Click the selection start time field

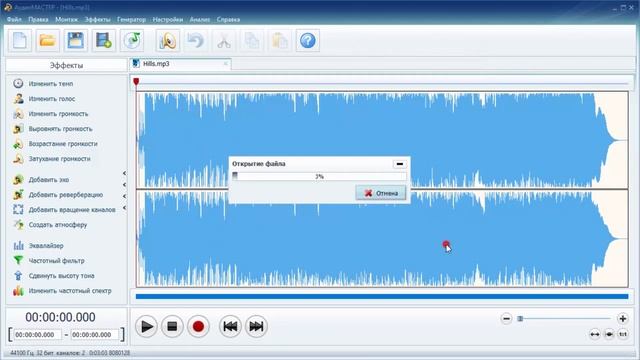point(38,335)
